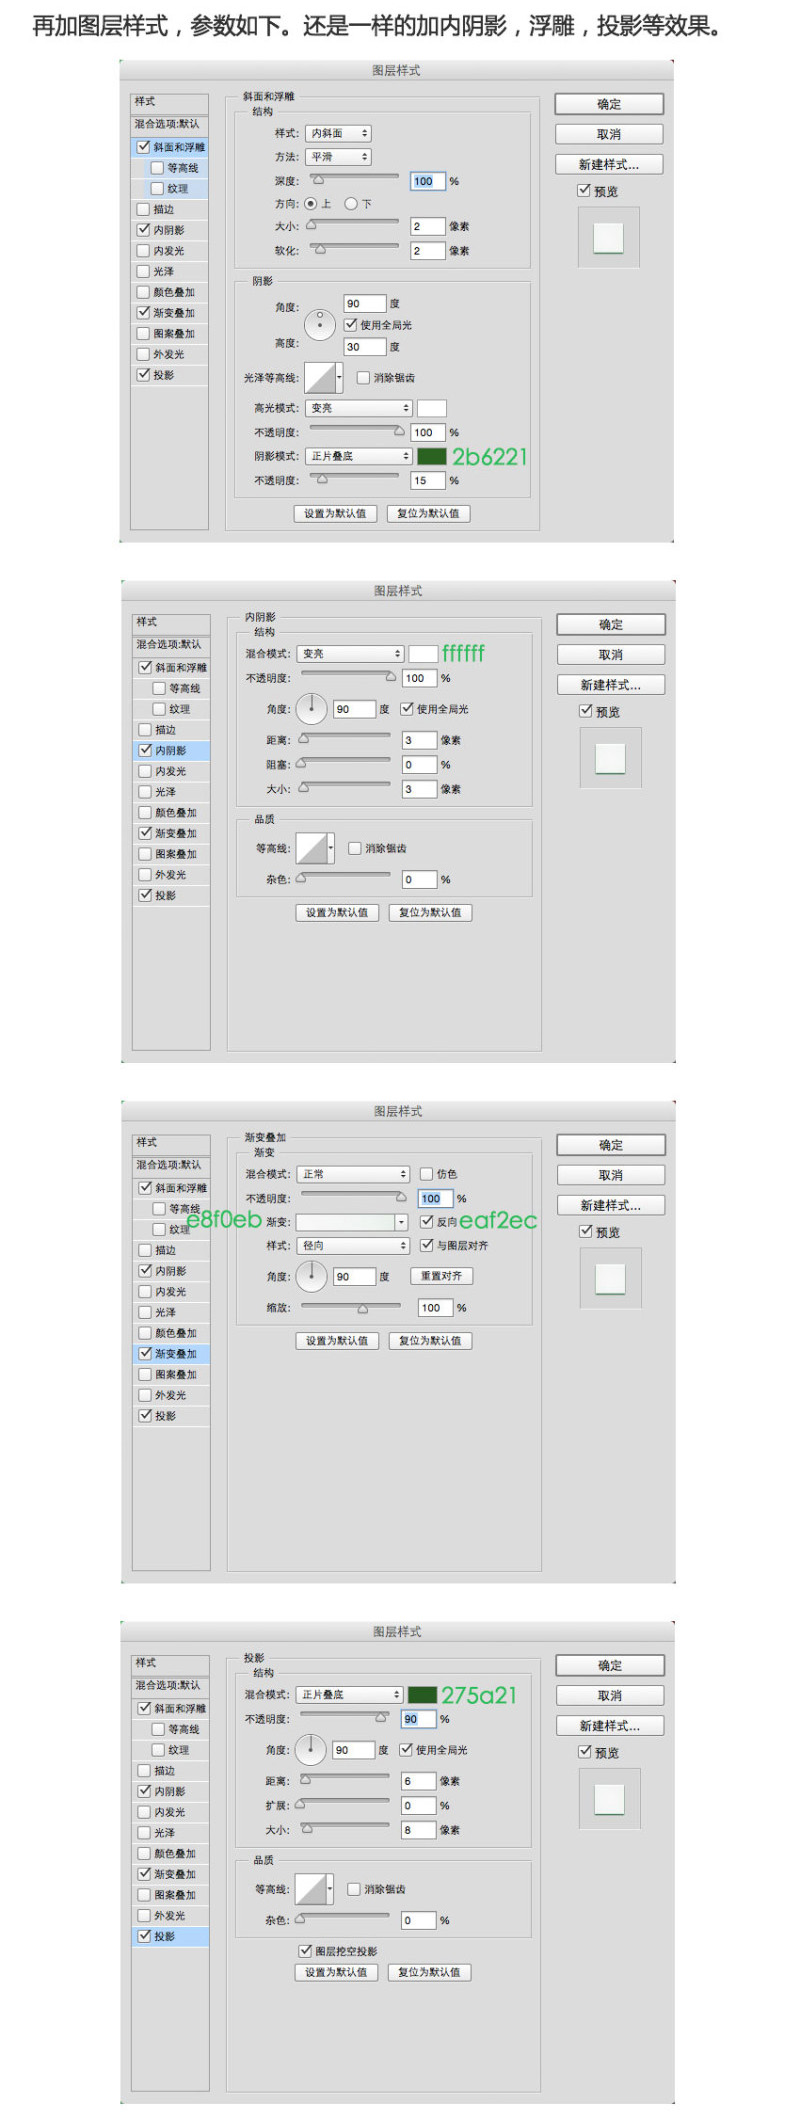
Task: Toggle 预览 checkbox in the 斜面和浮雕 dialog
Action: 584,190
